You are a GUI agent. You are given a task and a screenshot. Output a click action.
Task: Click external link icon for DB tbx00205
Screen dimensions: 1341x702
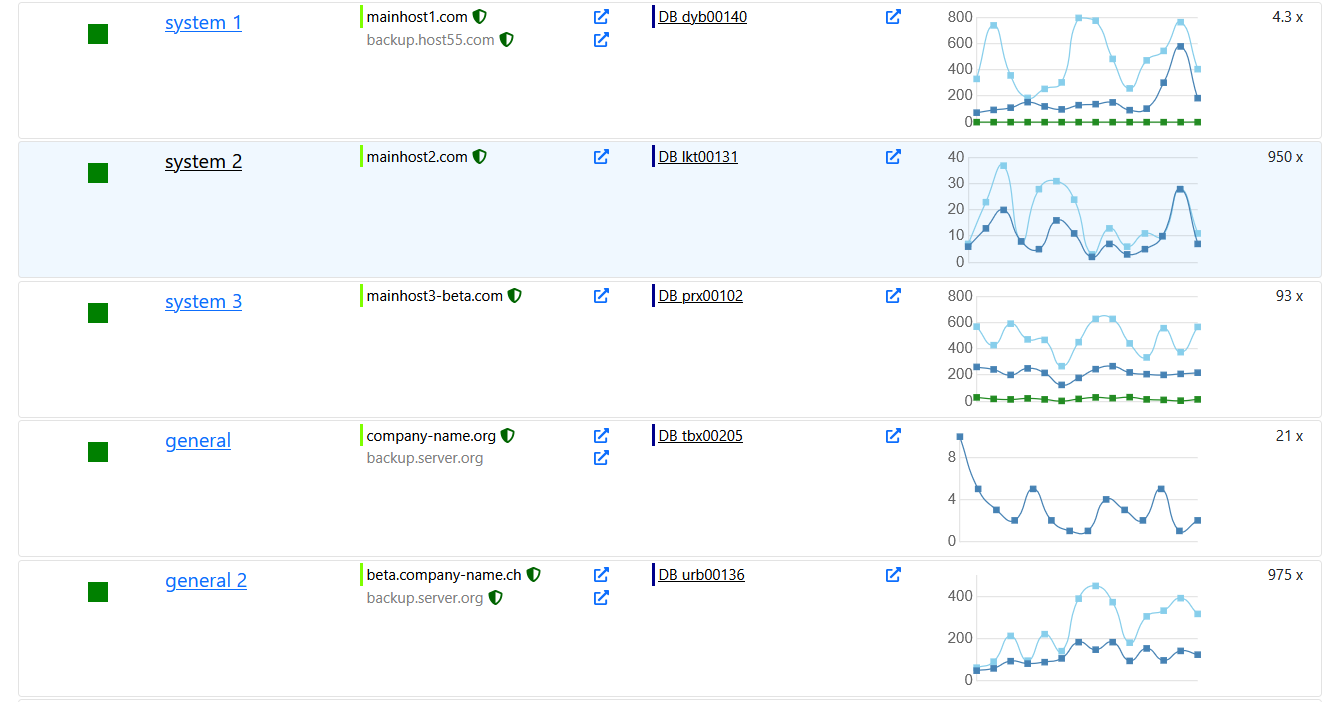point(893,436)
